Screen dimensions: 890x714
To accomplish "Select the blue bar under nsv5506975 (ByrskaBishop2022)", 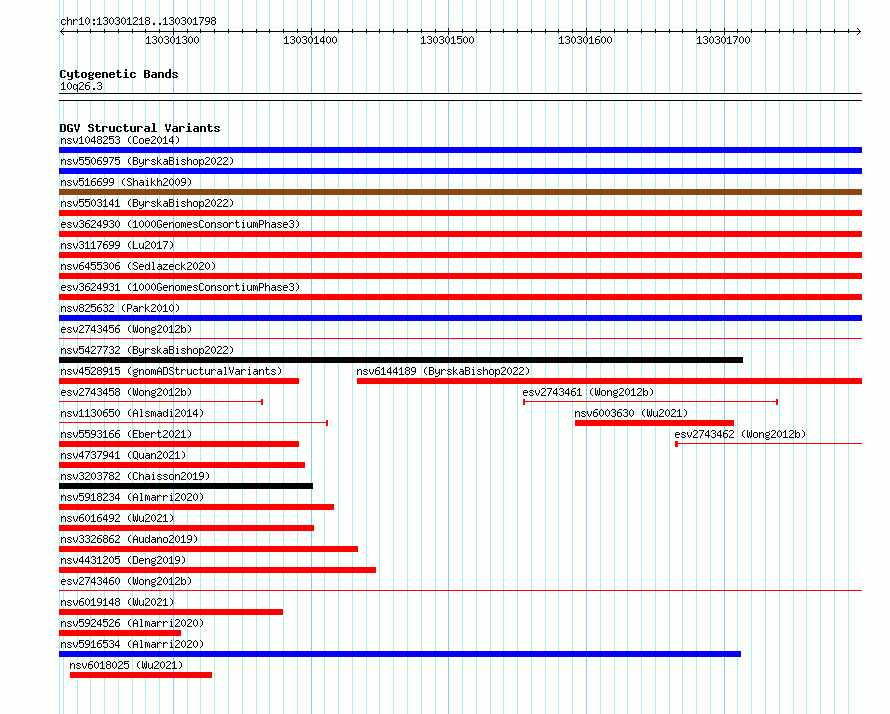I will pyautogui.click(x=460, y=171).
